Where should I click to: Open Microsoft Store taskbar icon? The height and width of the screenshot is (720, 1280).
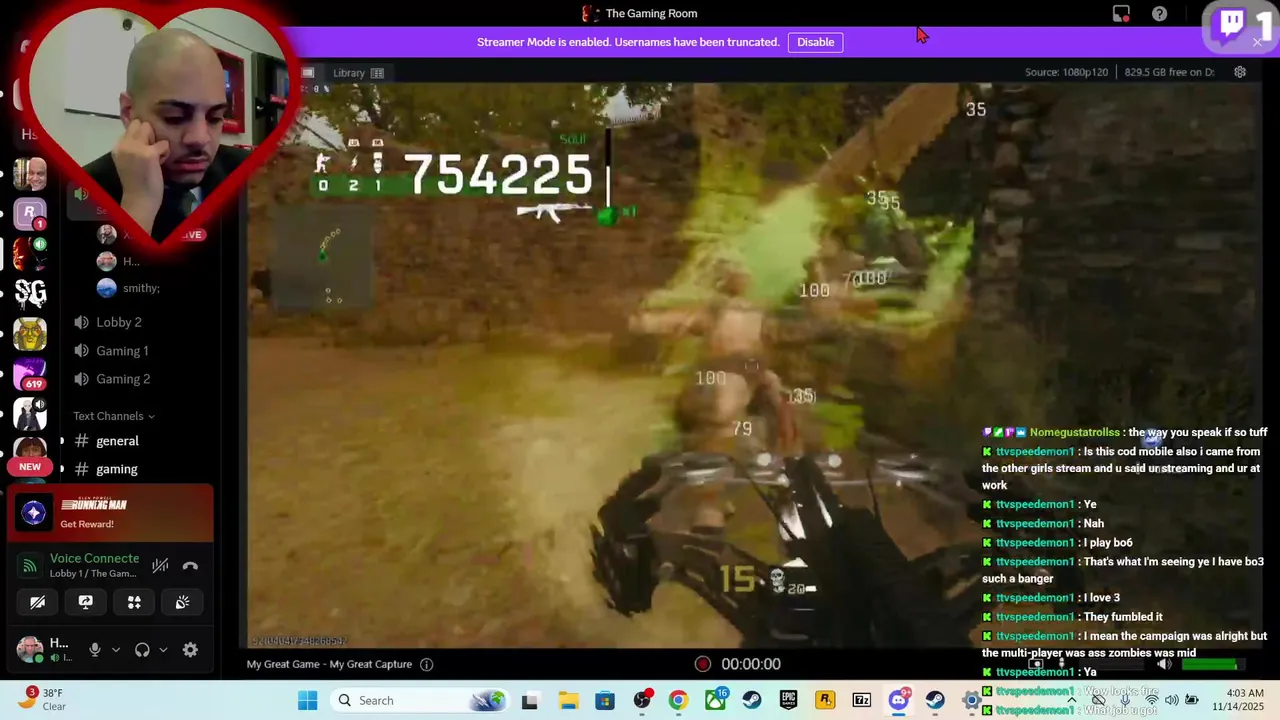(605, 700)
